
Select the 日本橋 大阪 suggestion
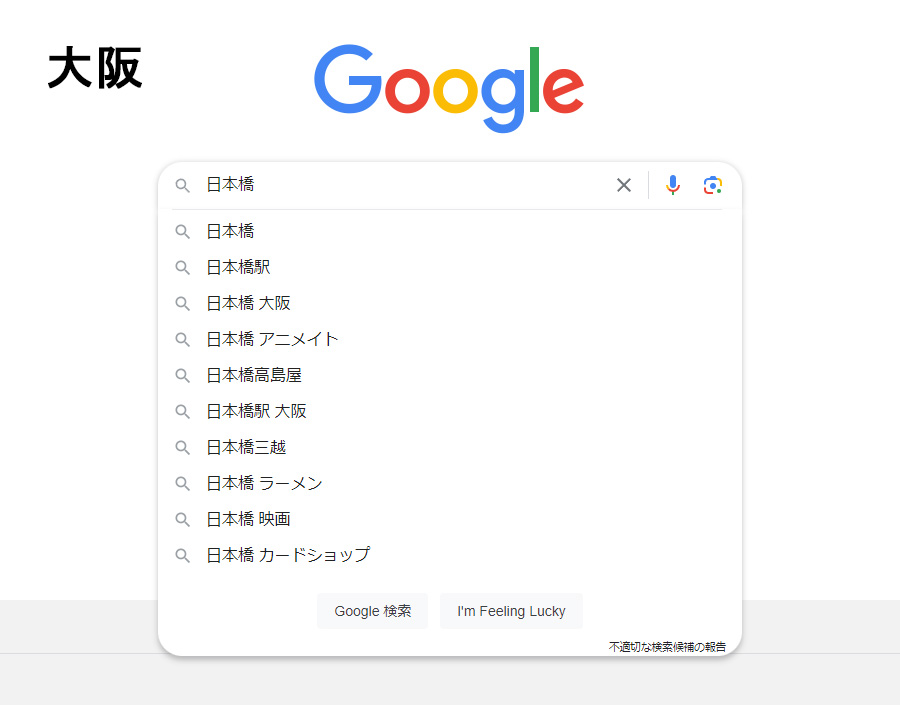(249, 303)
